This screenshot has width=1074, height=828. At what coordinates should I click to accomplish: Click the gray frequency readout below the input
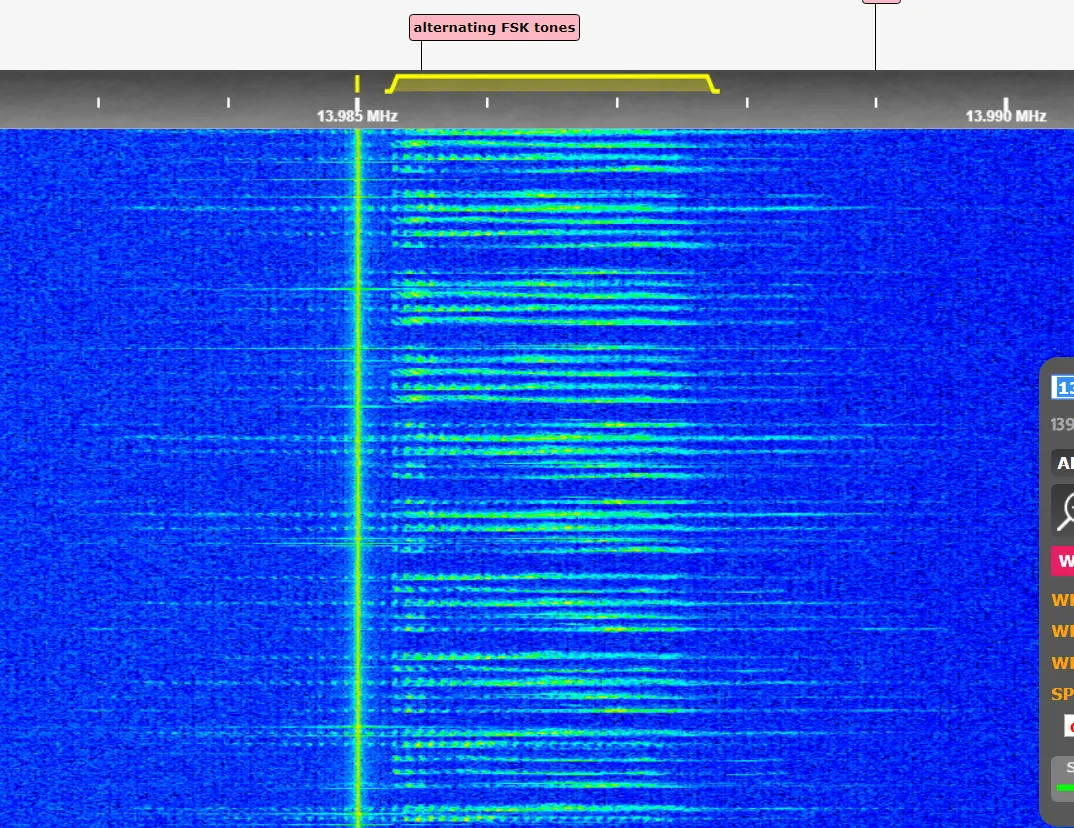(1062, 425)
